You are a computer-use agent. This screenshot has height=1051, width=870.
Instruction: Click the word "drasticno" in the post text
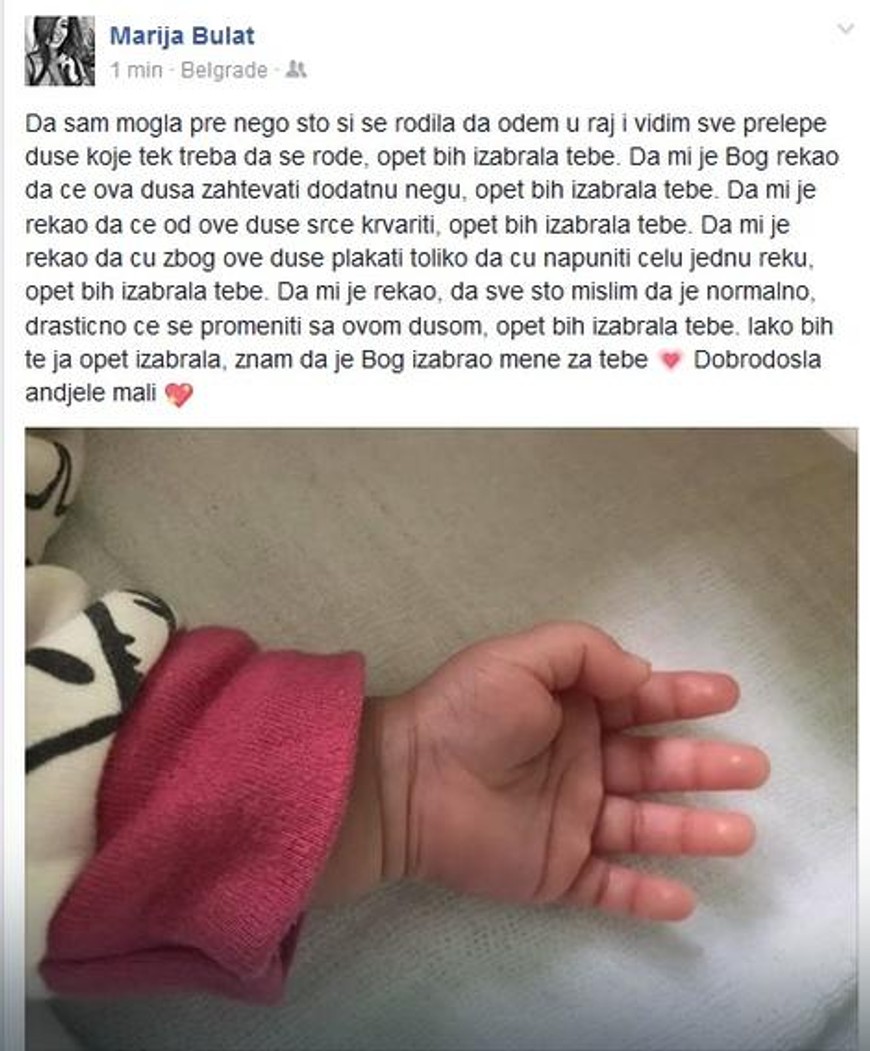76,326
